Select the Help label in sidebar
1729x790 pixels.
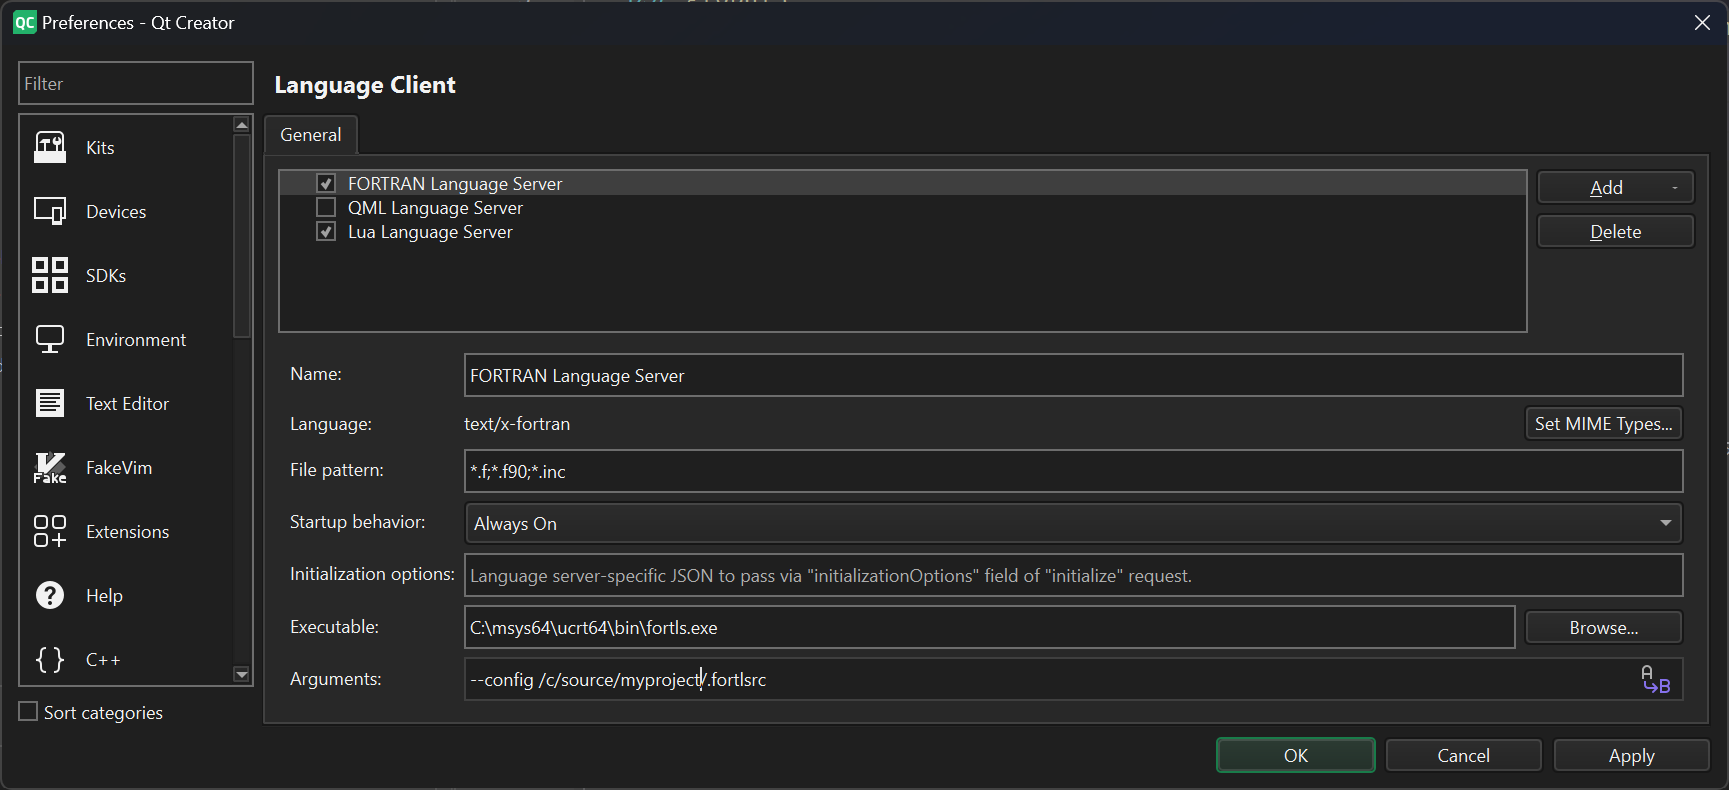pyautogui.click(x=104, y=595)
